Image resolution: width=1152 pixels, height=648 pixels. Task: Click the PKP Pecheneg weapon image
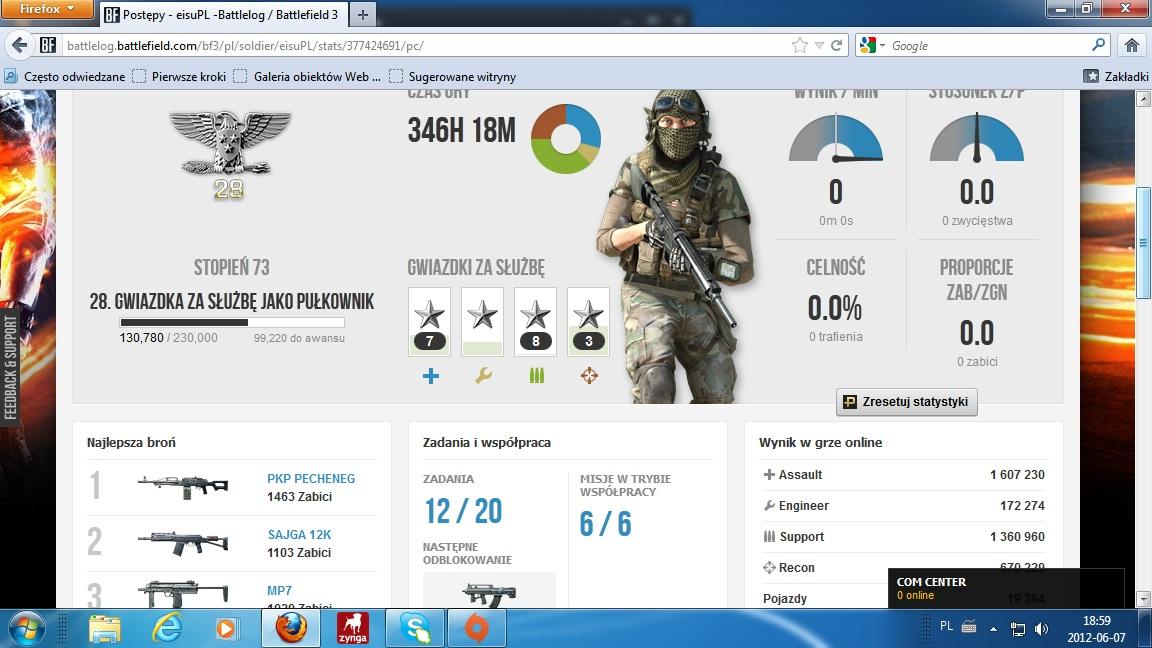[183, 486]
